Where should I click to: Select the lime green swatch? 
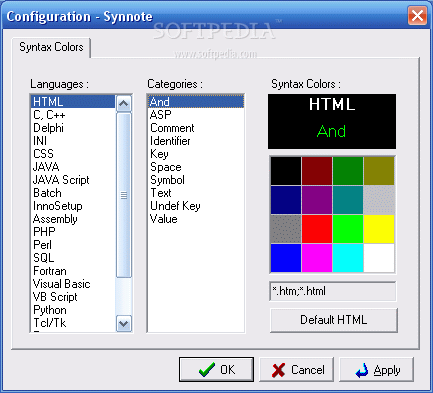348,229
